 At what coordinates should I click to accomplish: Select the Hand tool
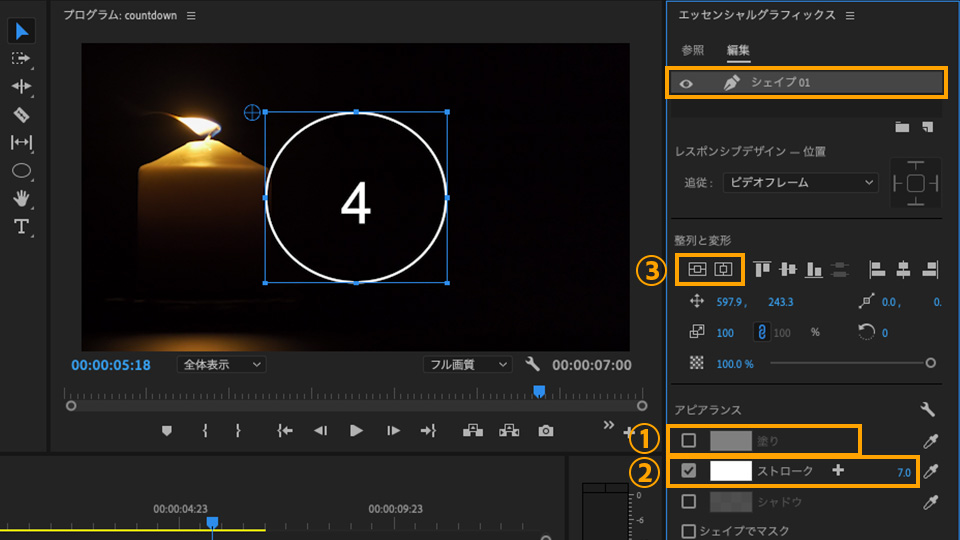21,198
